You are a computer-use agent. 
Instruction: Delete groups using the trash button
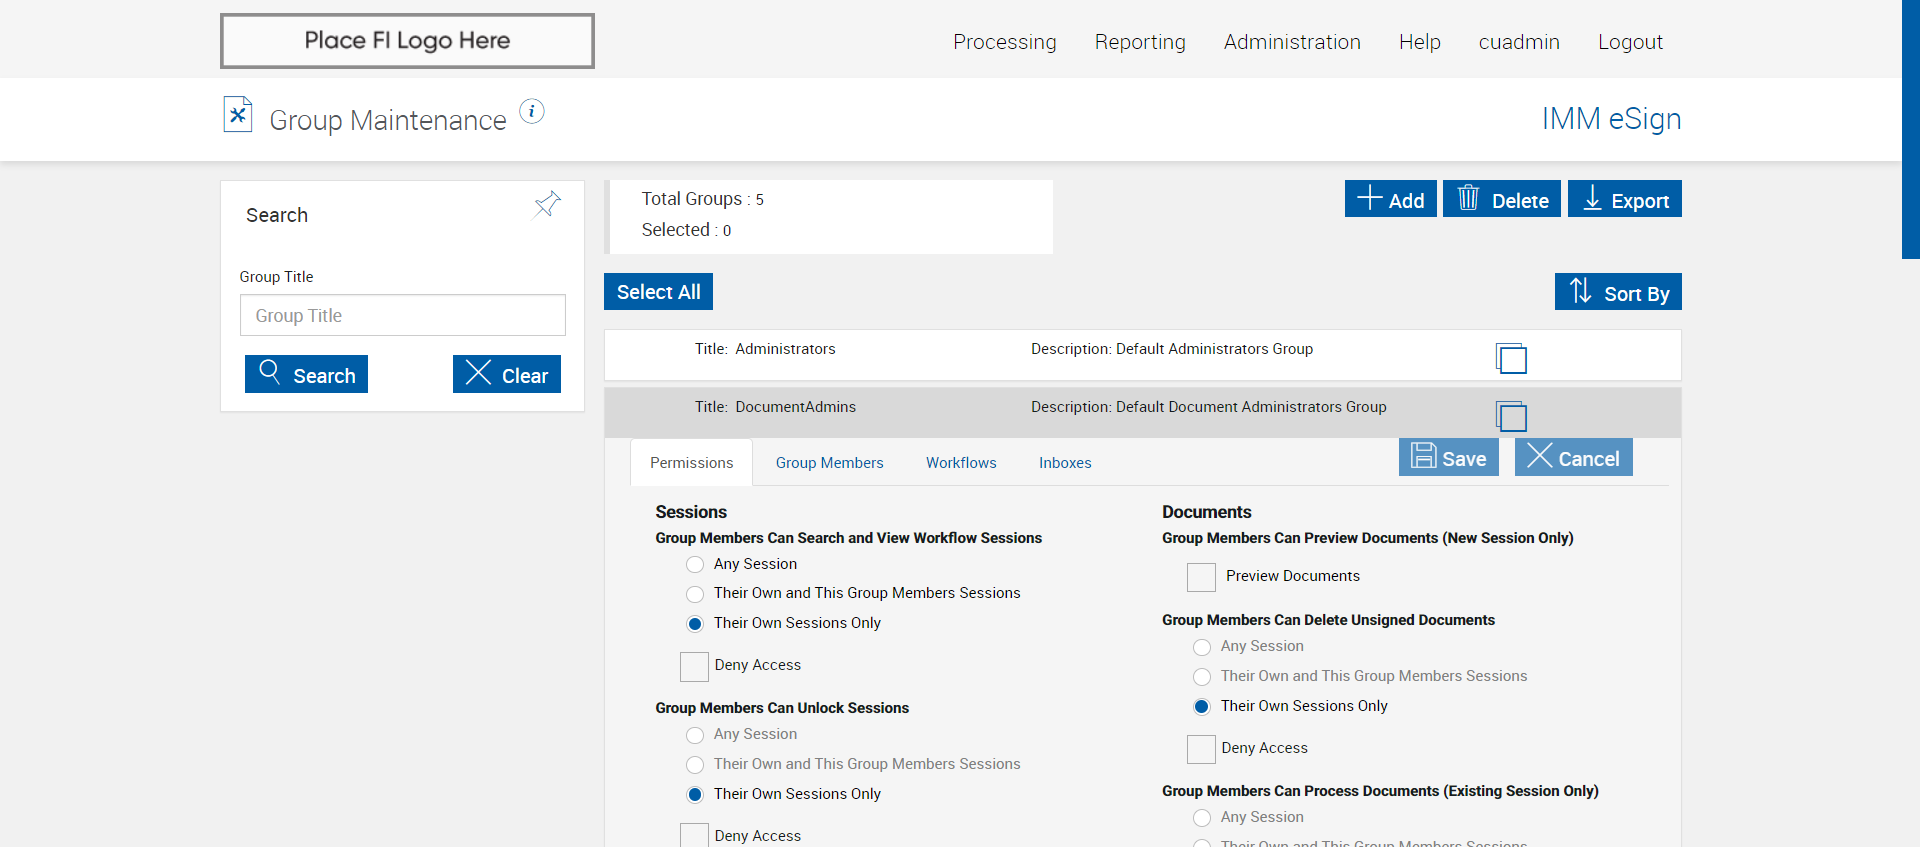[x=1501, y=199]
